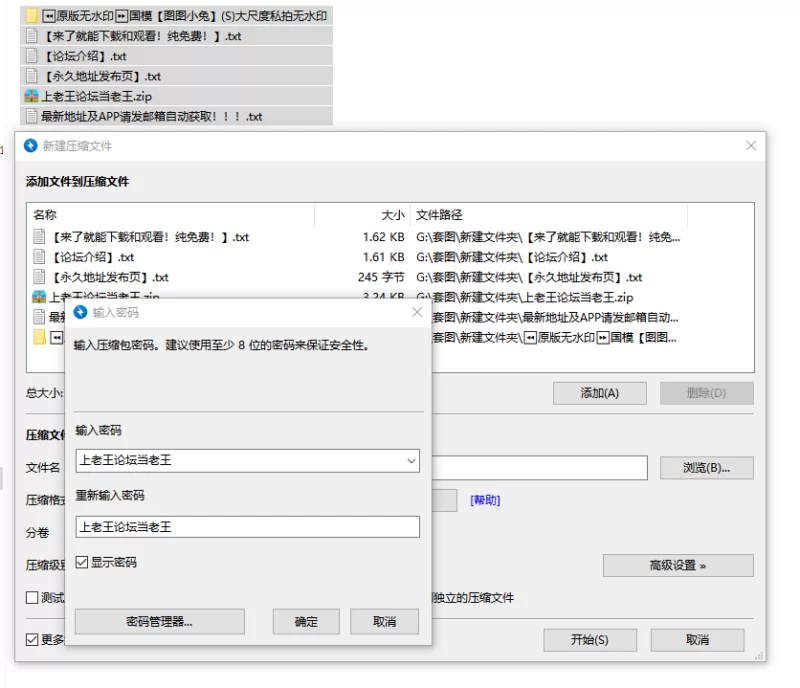
Task: Open the 输入密码 combo box dropdown arrow
Action: point(411,461)
